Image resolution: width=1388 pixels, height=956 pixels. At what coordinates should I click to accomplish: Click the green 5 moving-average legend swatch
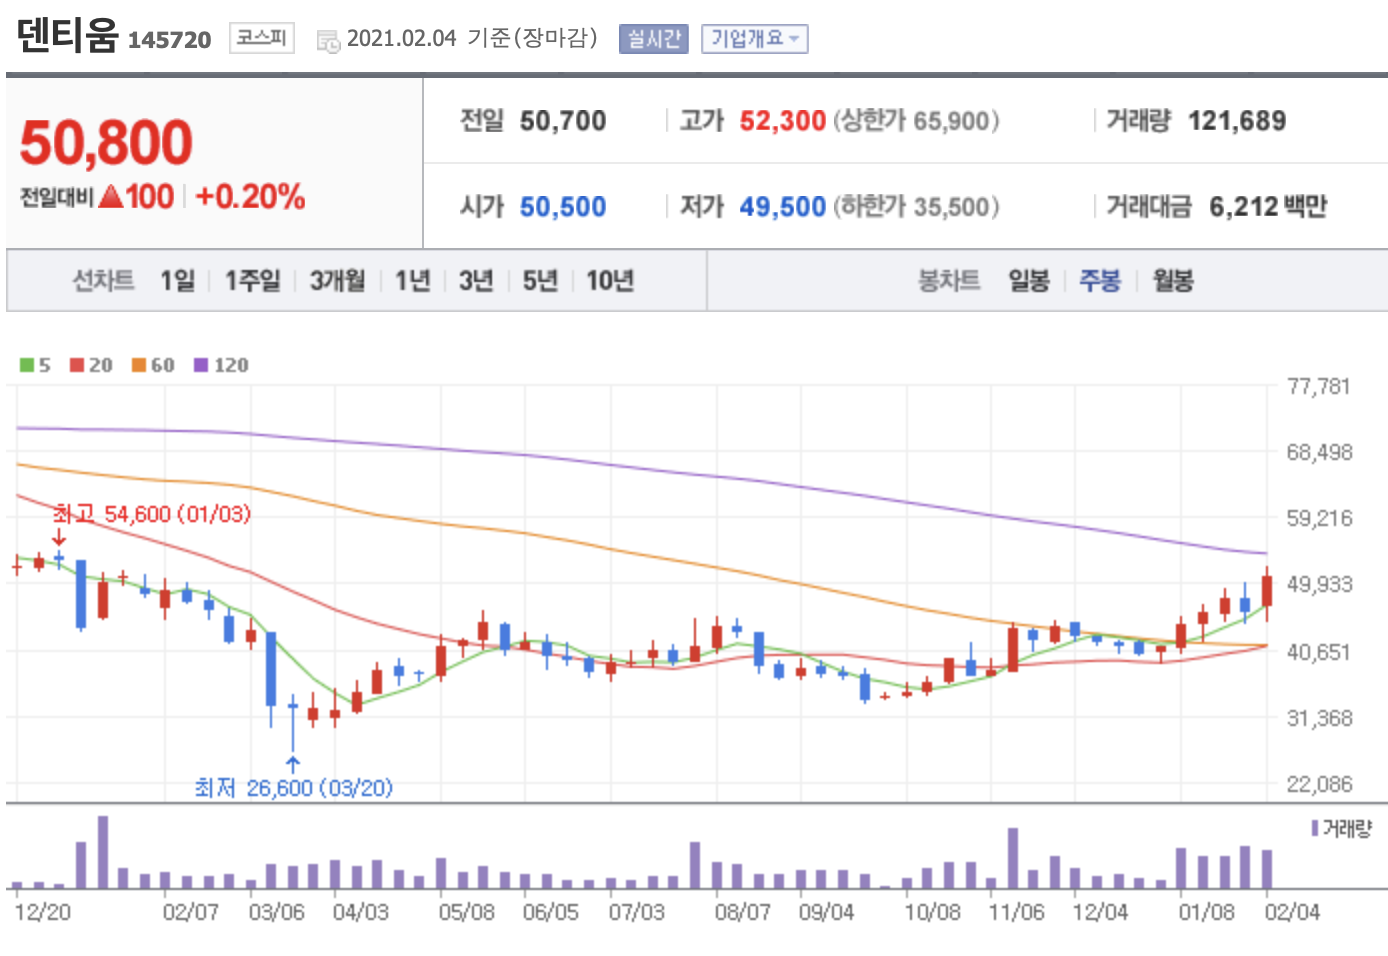click(27, 365)
